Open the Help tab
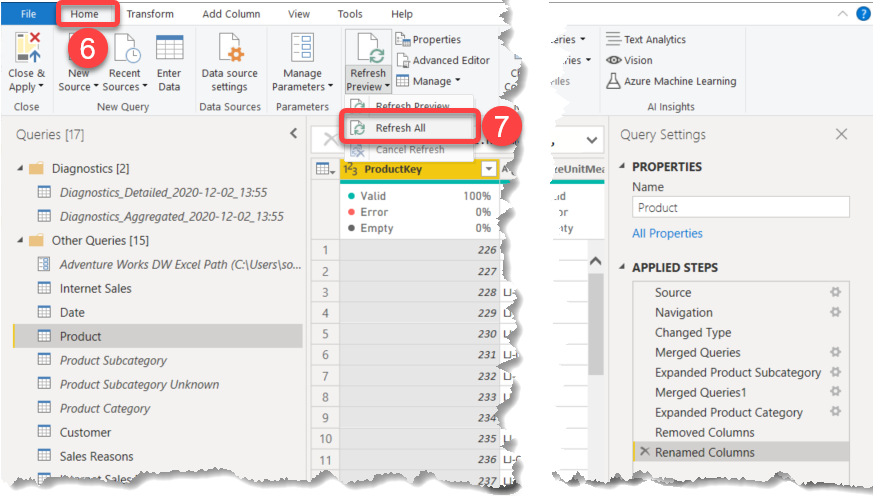This screenshot has height=496, width=873. click(x=401, y=14)
